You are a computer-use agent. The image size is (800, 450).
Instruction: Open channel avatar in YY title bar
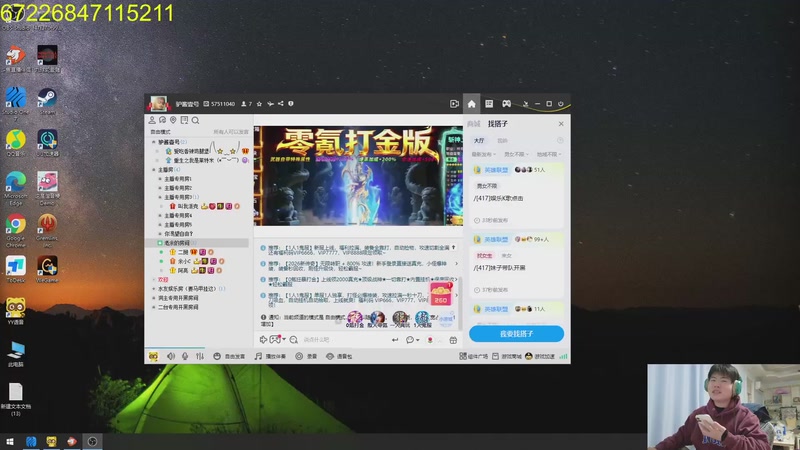click(158, 104)
